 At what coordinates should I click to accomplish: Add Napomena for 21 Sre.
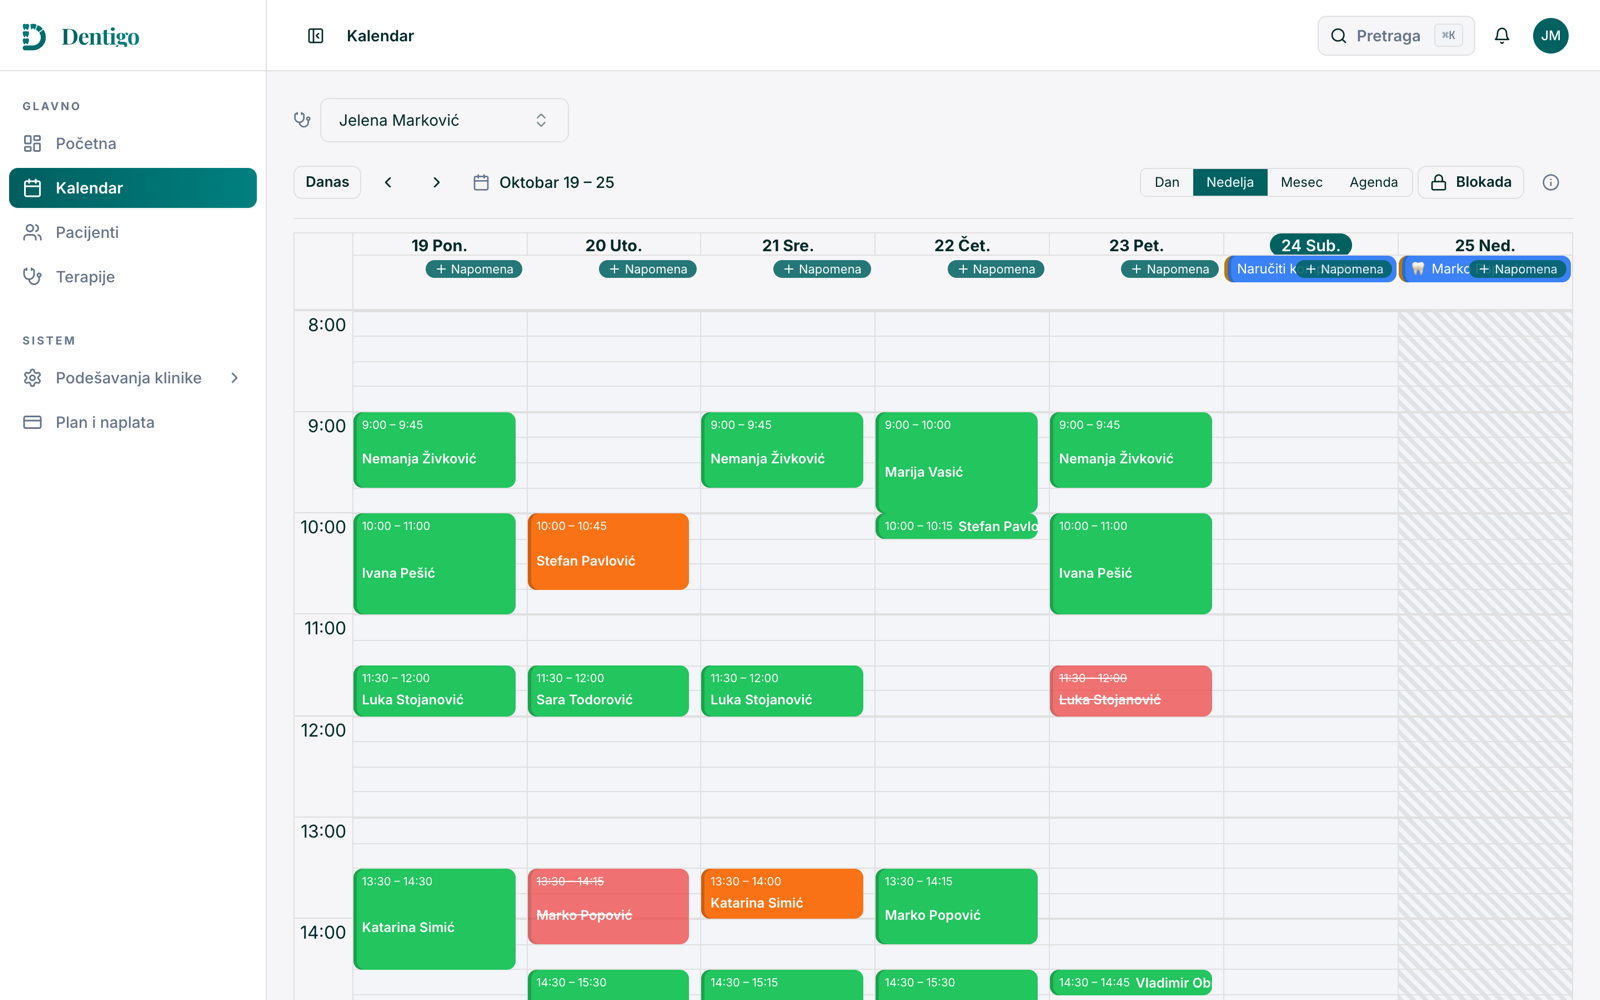click(822, 269)
